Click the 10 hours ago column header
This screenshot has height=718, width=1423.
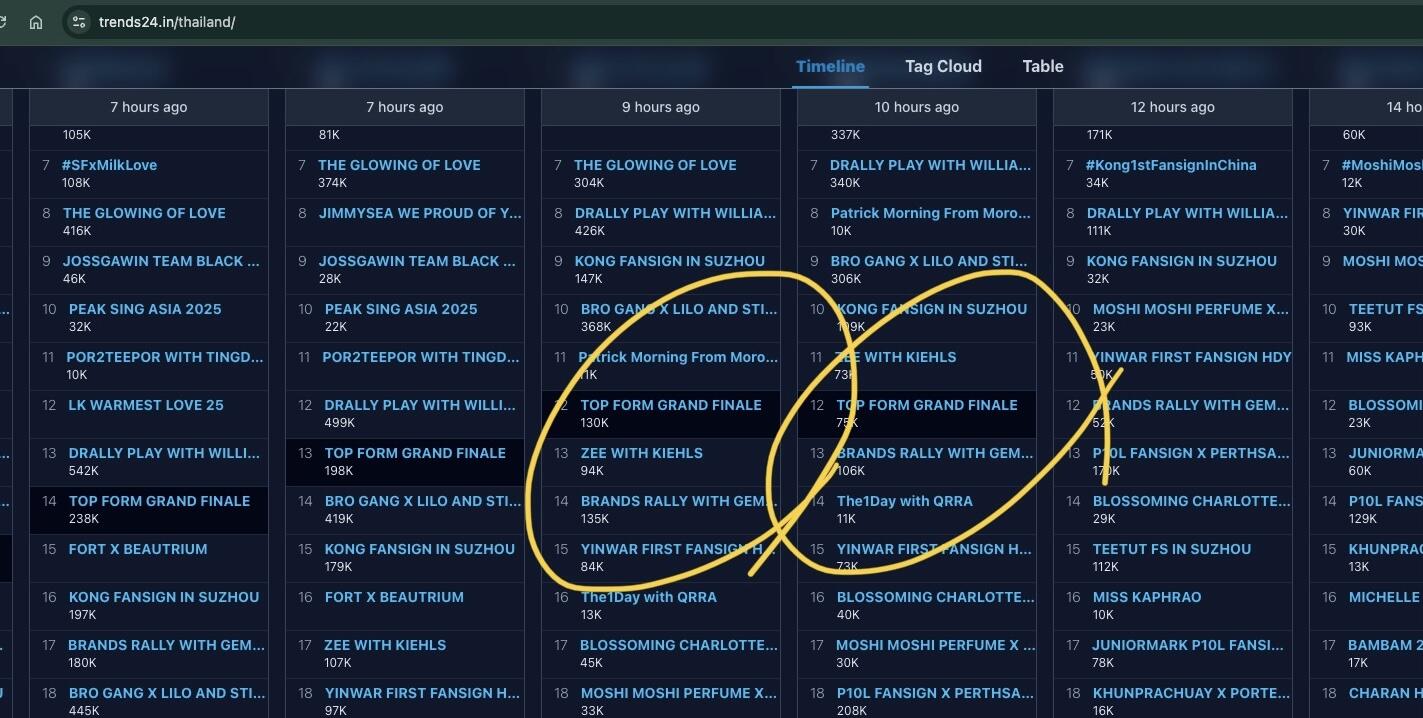tap(917, 107)
